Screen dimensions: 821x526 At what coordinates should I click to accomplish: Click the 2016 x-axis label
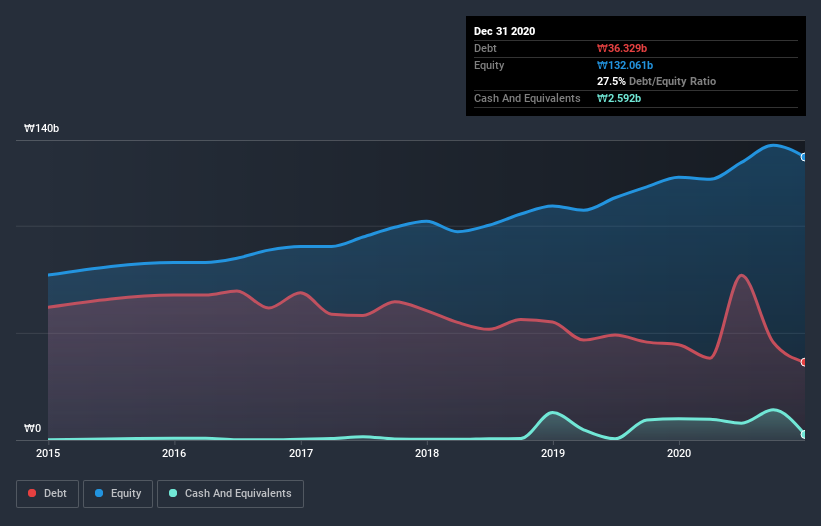click(x=174, y=453)
